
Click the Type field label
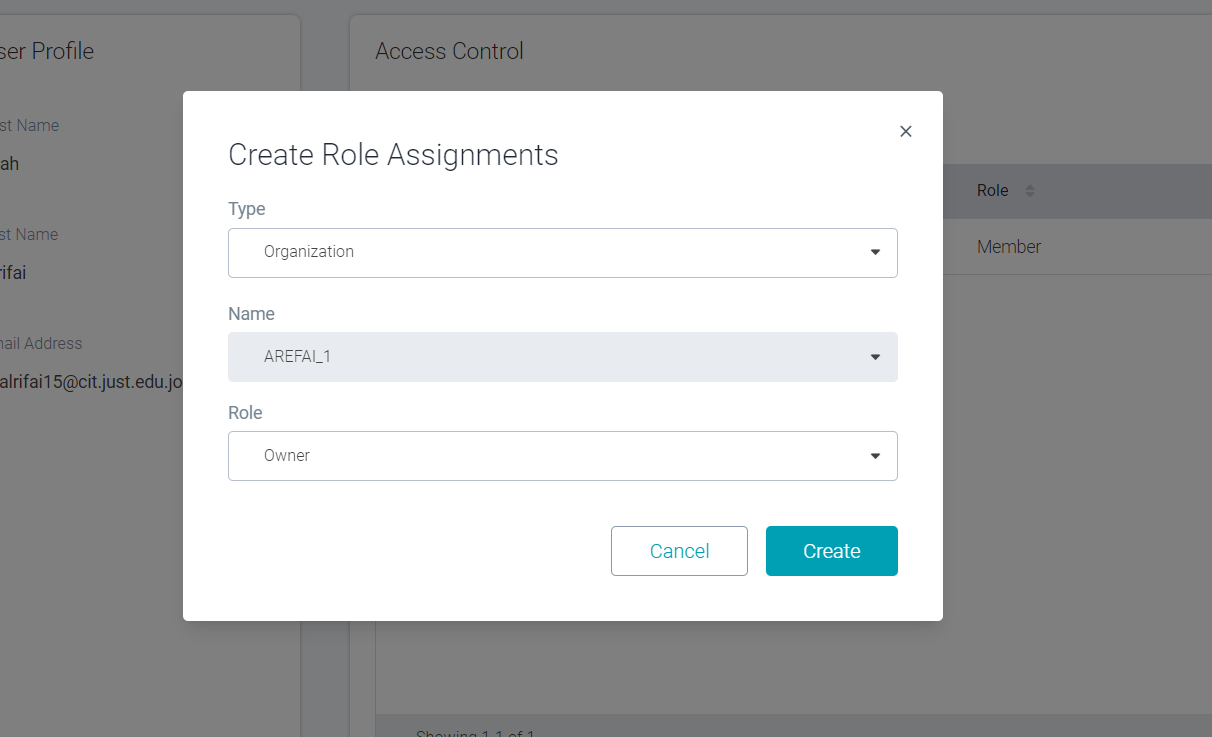pyautogui.click(x=247, y=209)
